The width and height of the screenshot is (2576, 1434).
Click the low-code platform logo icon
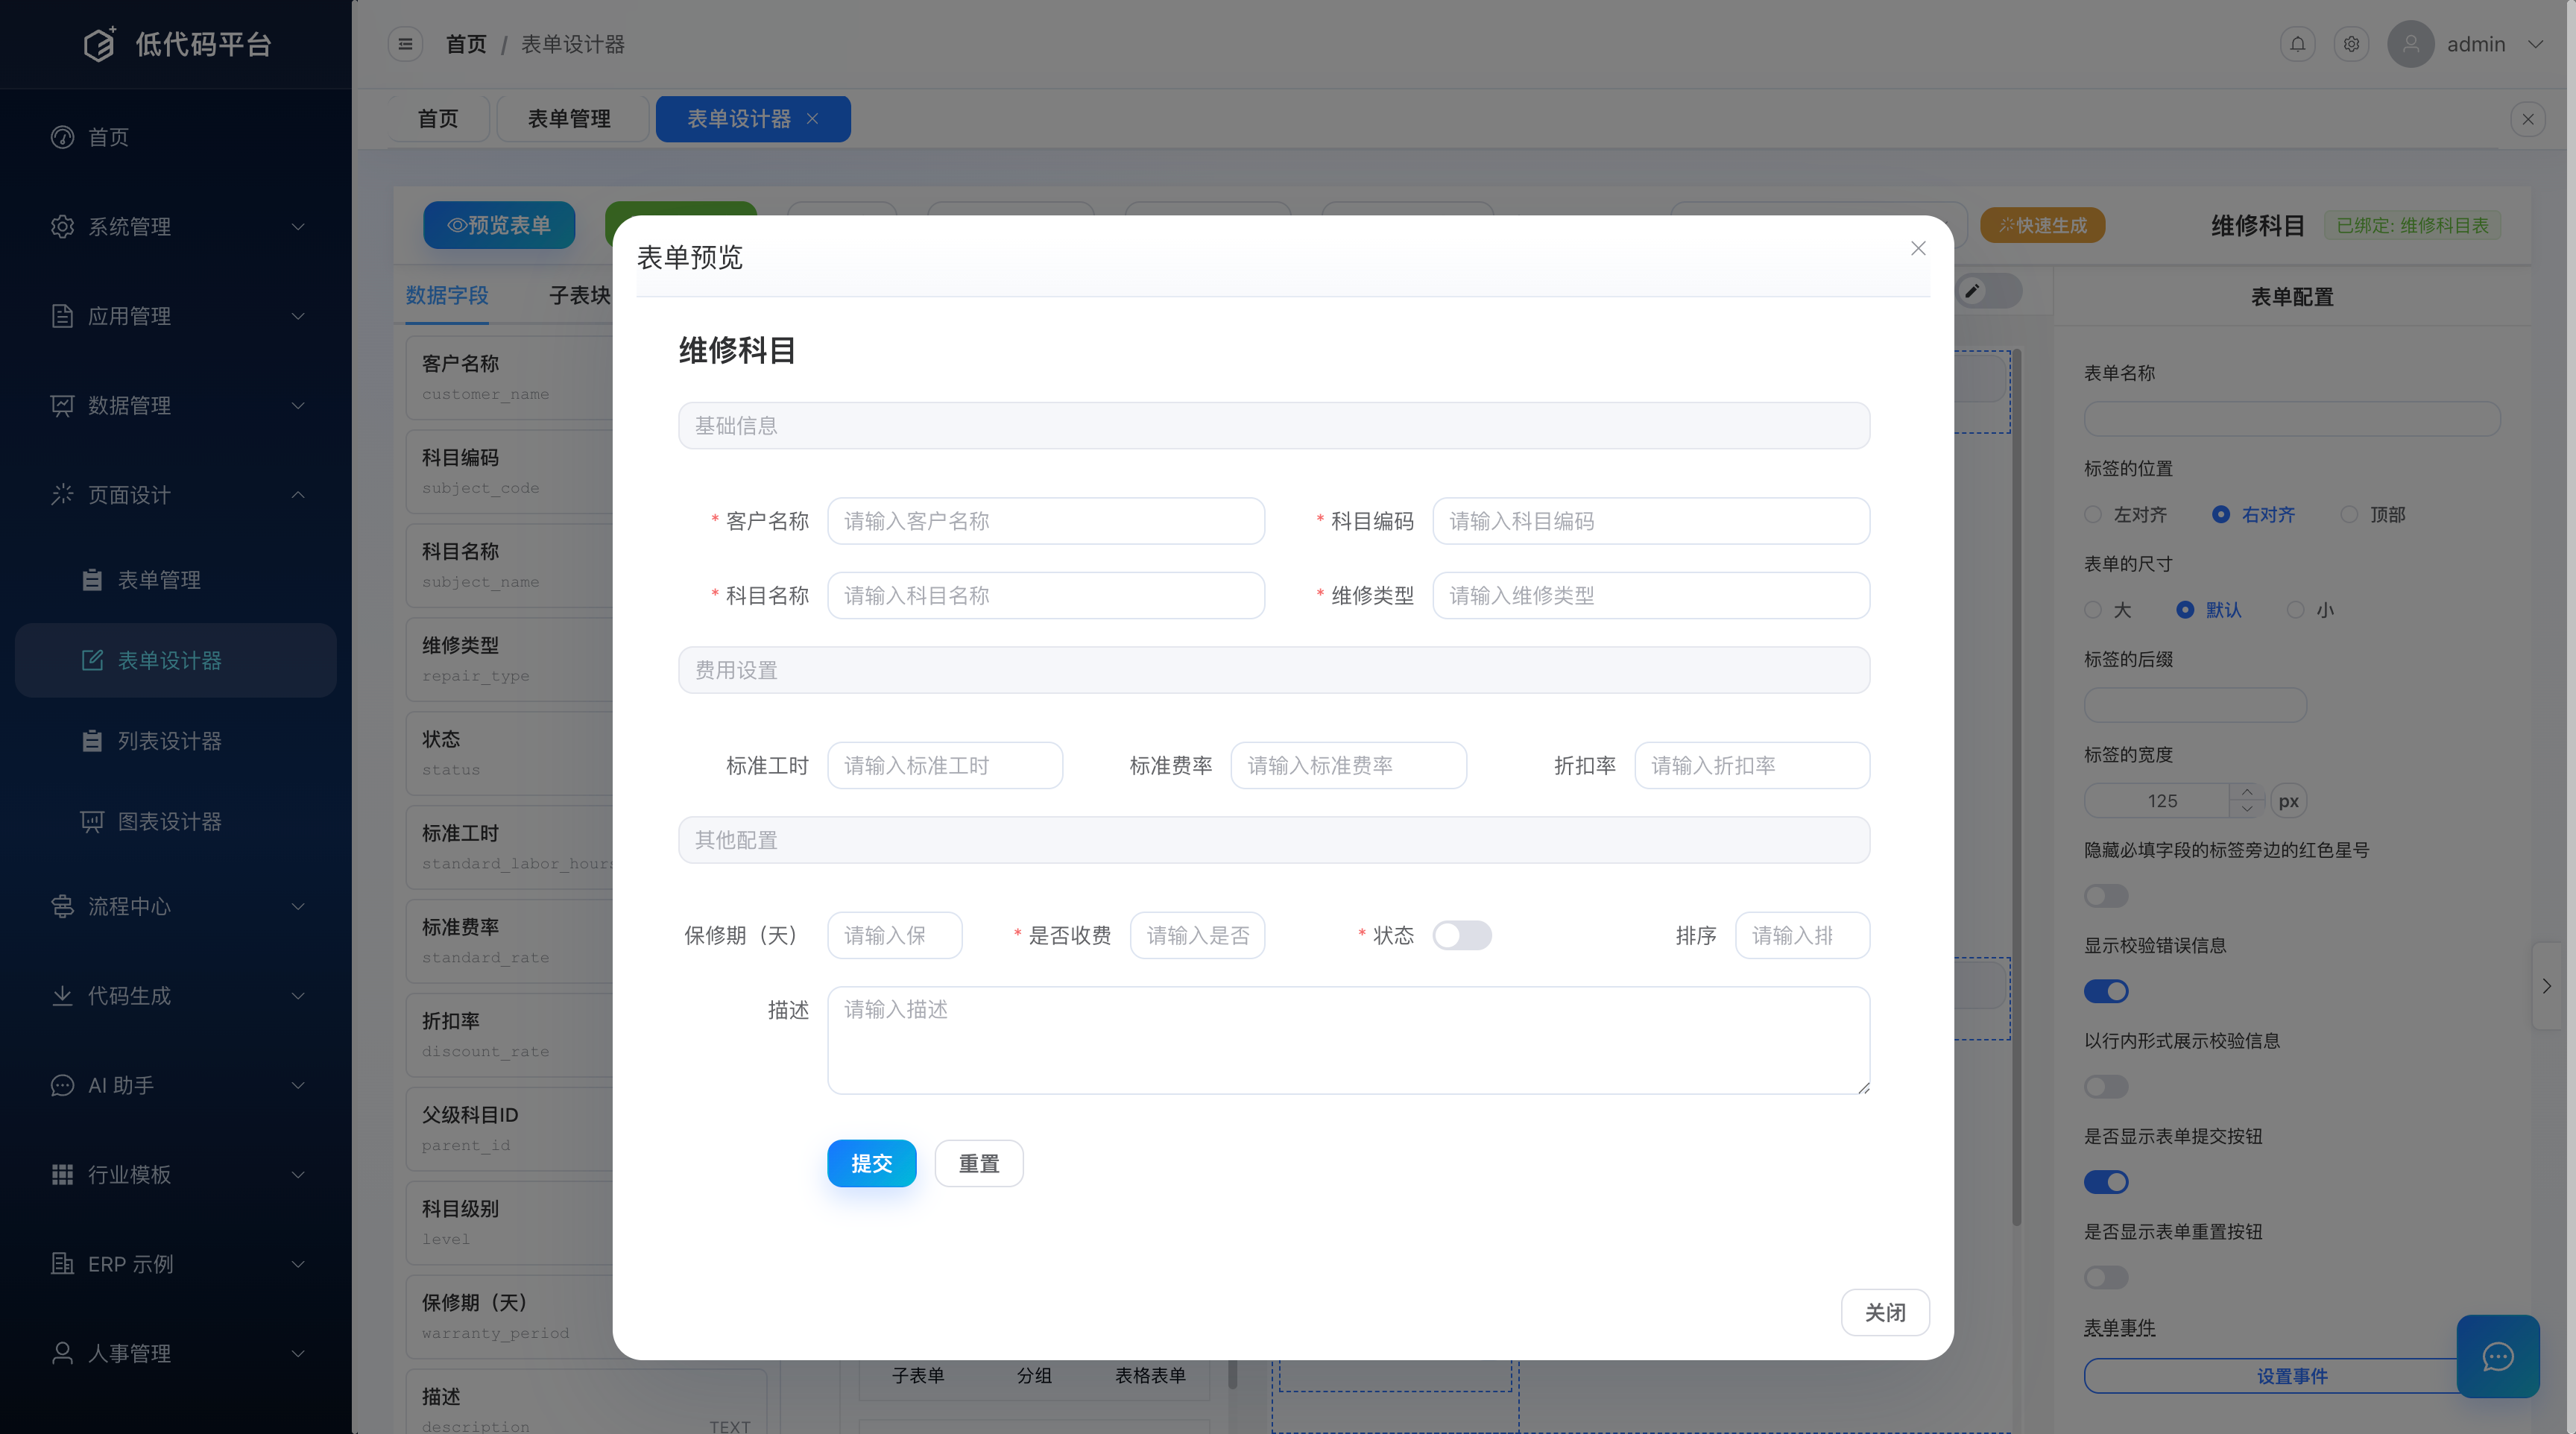[x=100, y=44]
